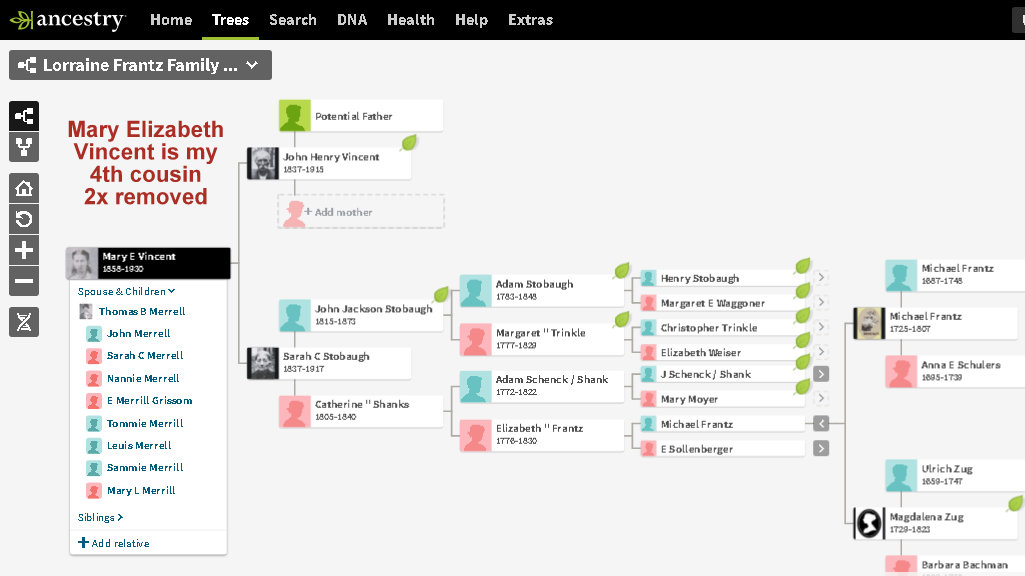This screenshot has height=576, width=1025.
Task: Switch to pedigree view icon
Action: [24, 116]
